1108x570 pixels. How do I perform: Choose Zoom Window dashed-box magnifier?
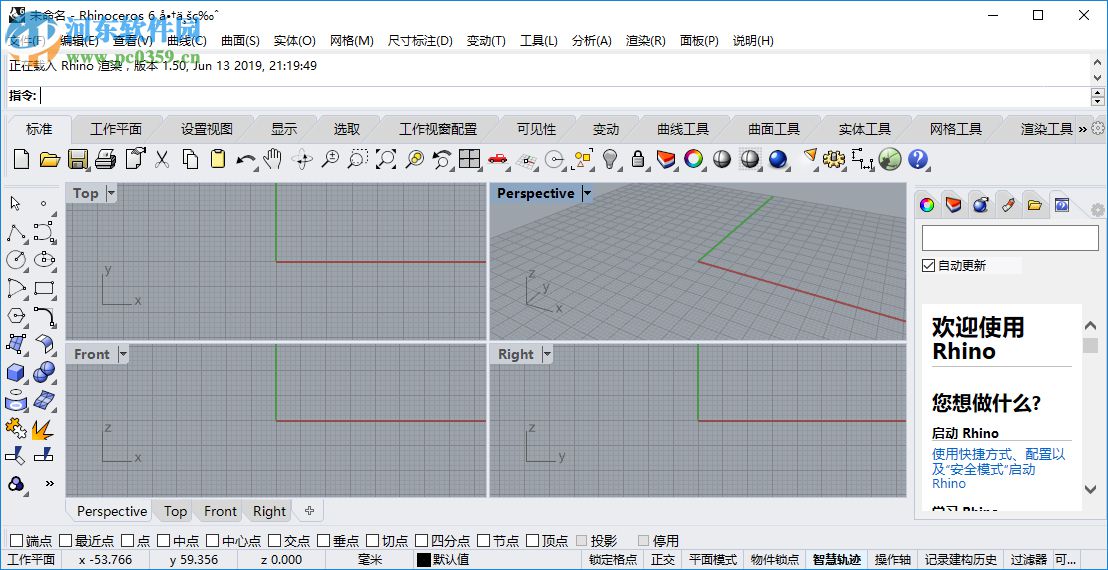358,159
